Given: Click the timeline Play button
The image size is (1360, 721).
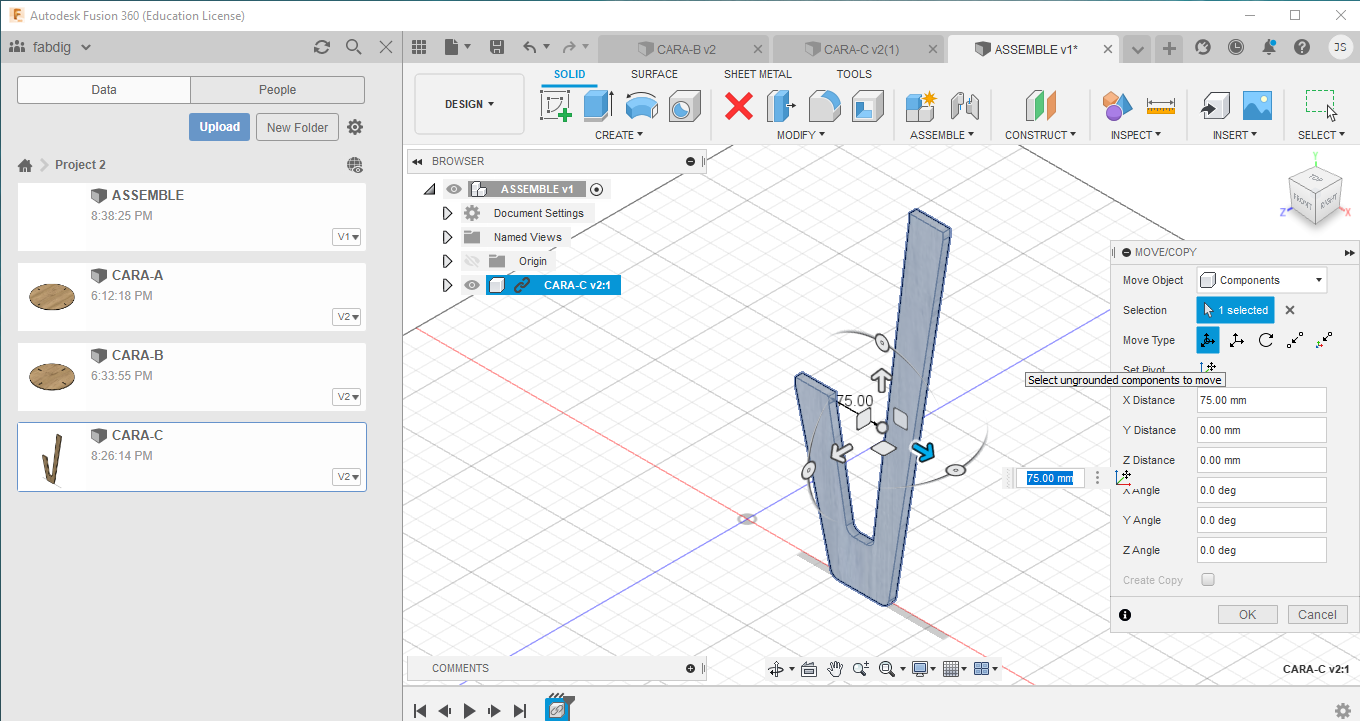Looking at the screenshot, I should (x=470, y=711).
